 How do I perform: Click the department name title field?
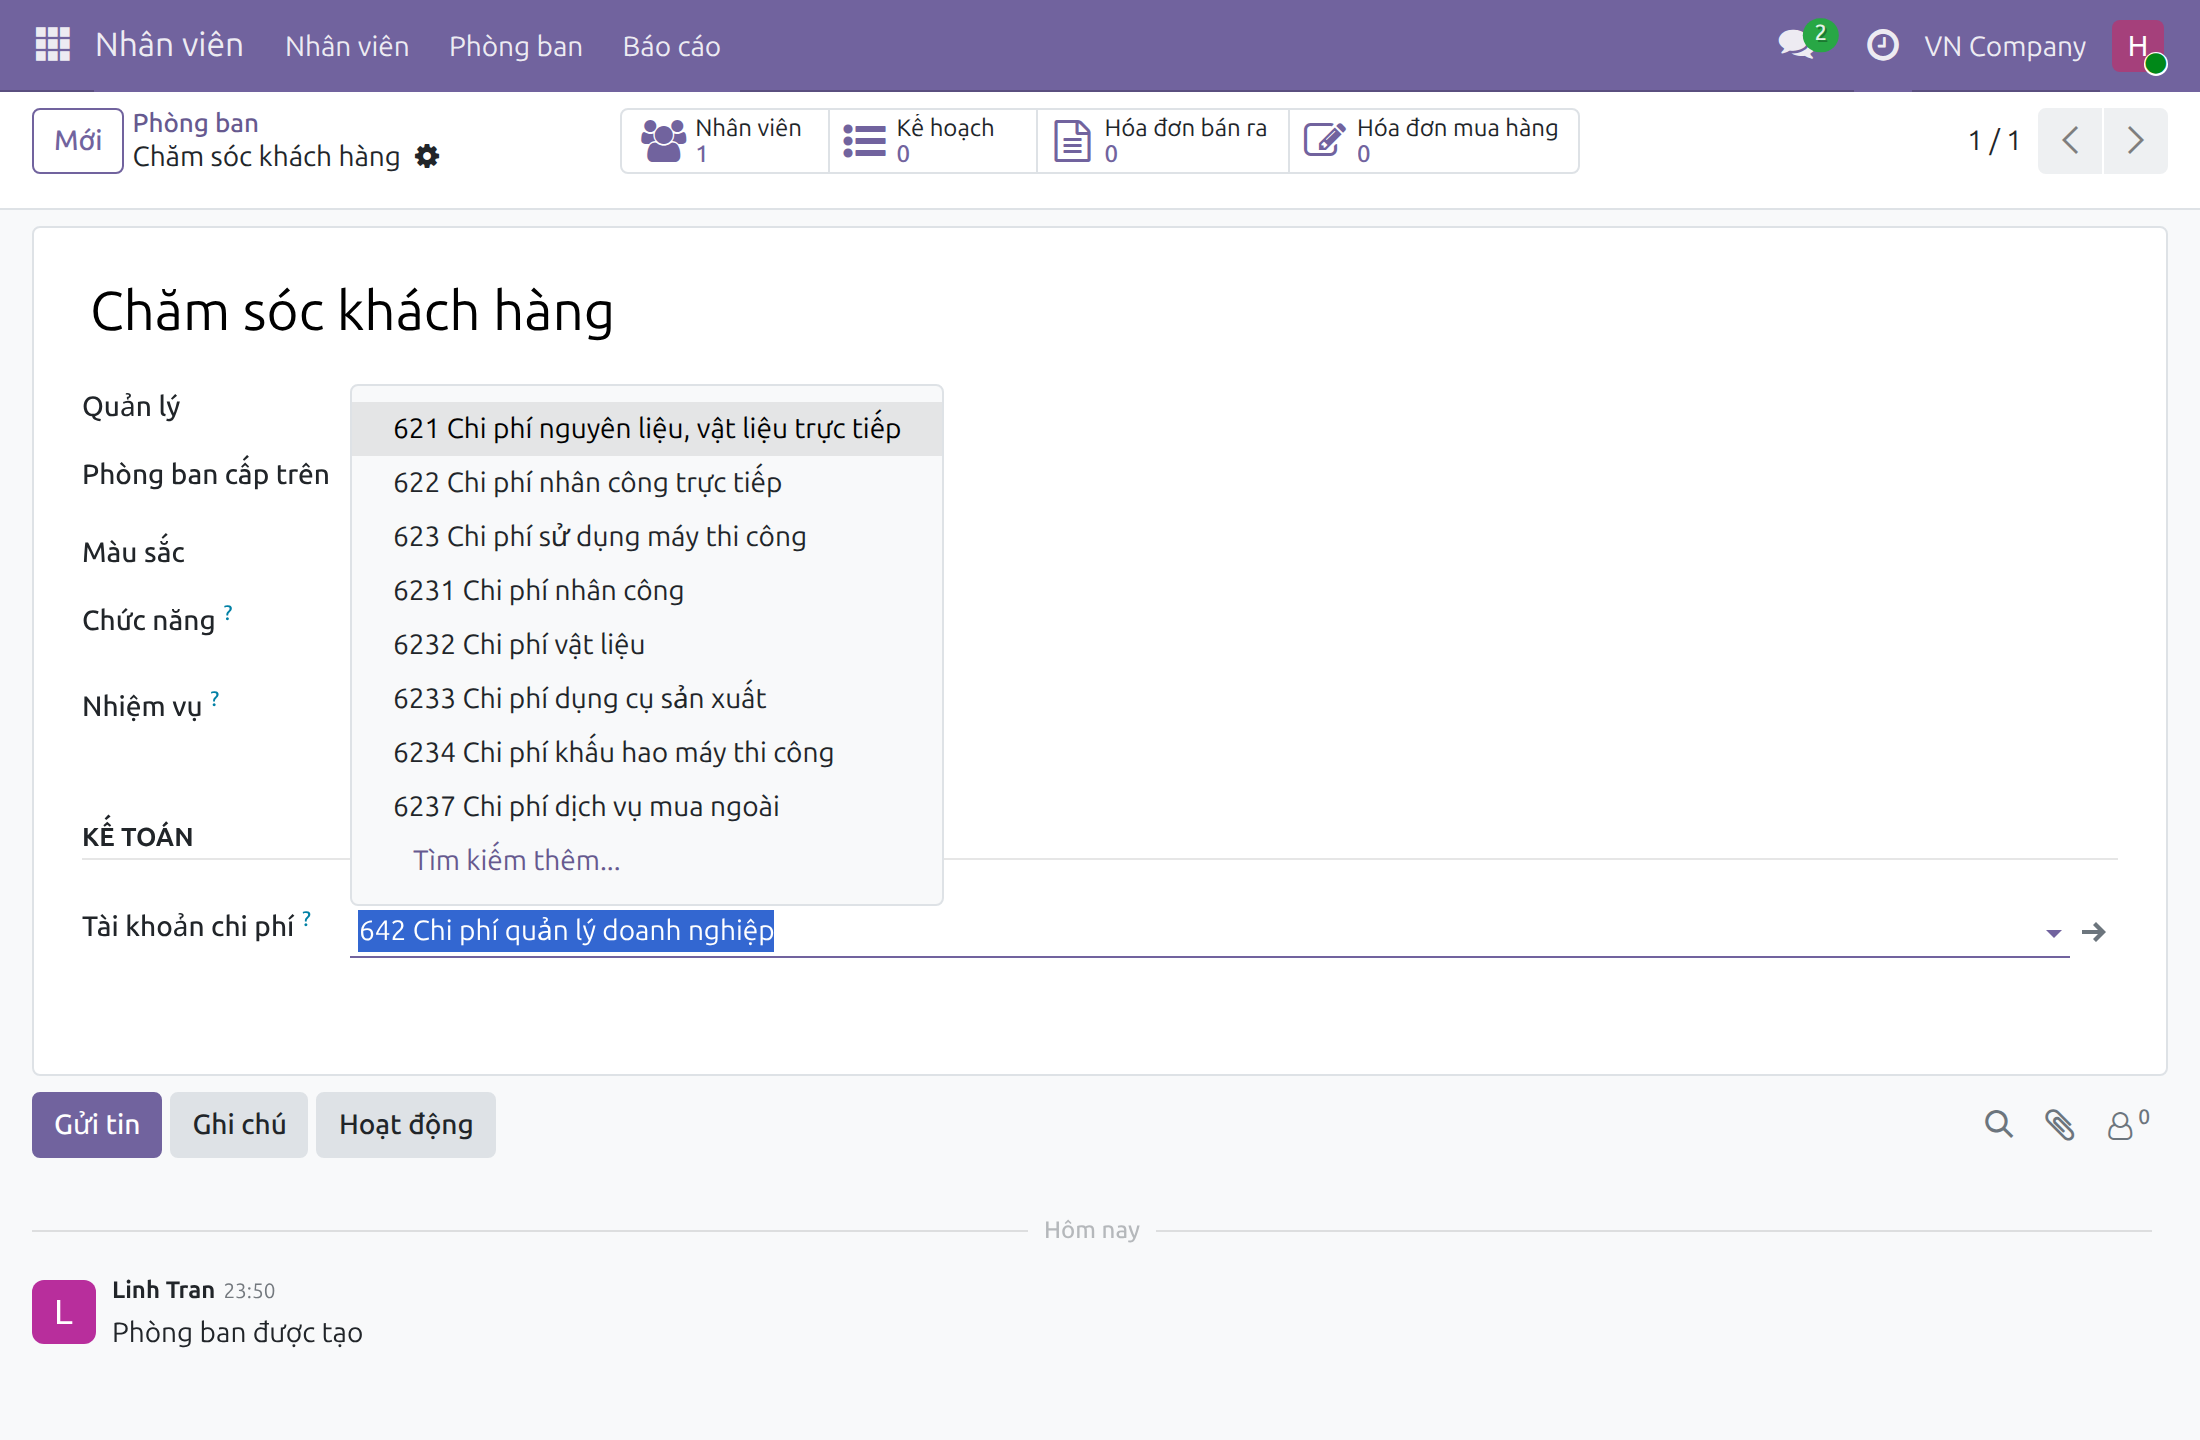pyautogui.click(x=1100, y=311)
